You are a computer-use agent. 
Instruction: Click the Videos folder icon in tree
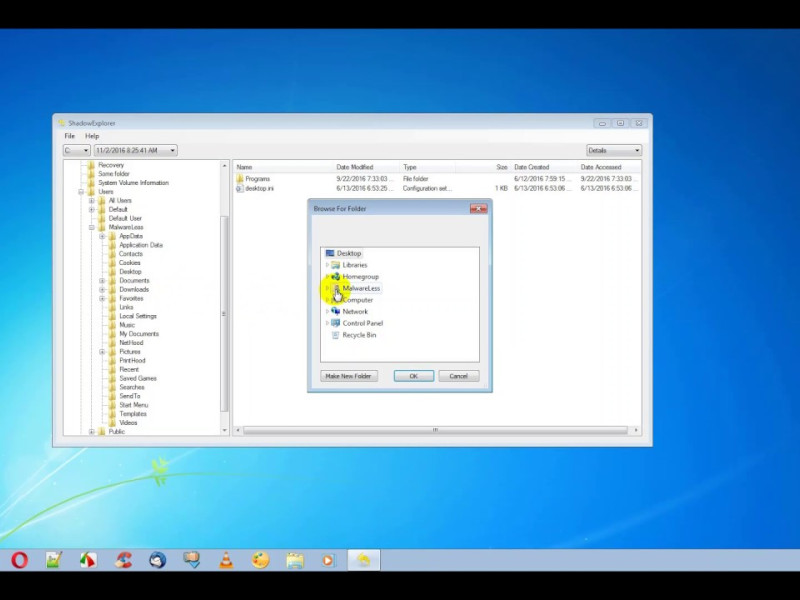click(112, 422)
